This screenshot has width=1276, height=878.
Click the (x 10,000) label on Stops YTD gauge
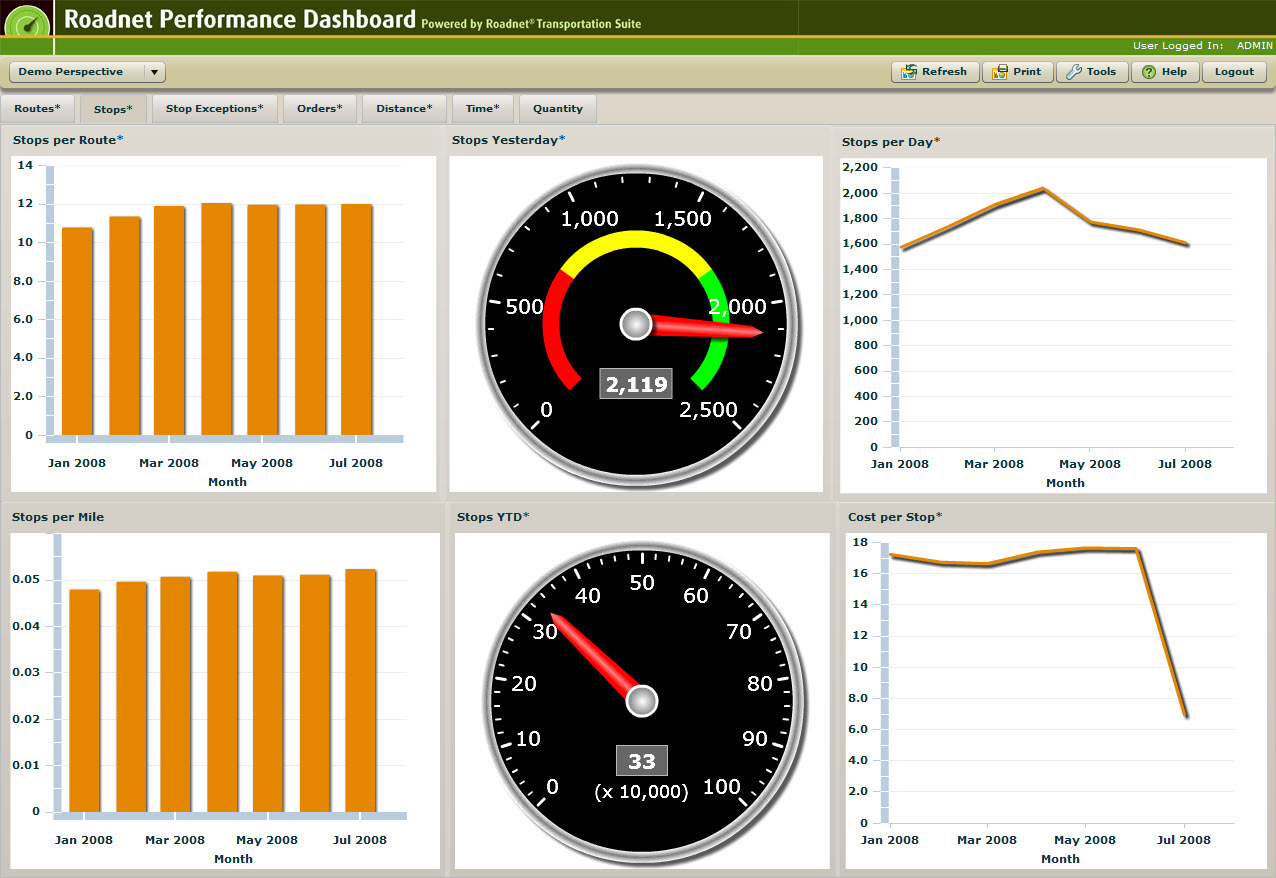(x=641, y=792)
